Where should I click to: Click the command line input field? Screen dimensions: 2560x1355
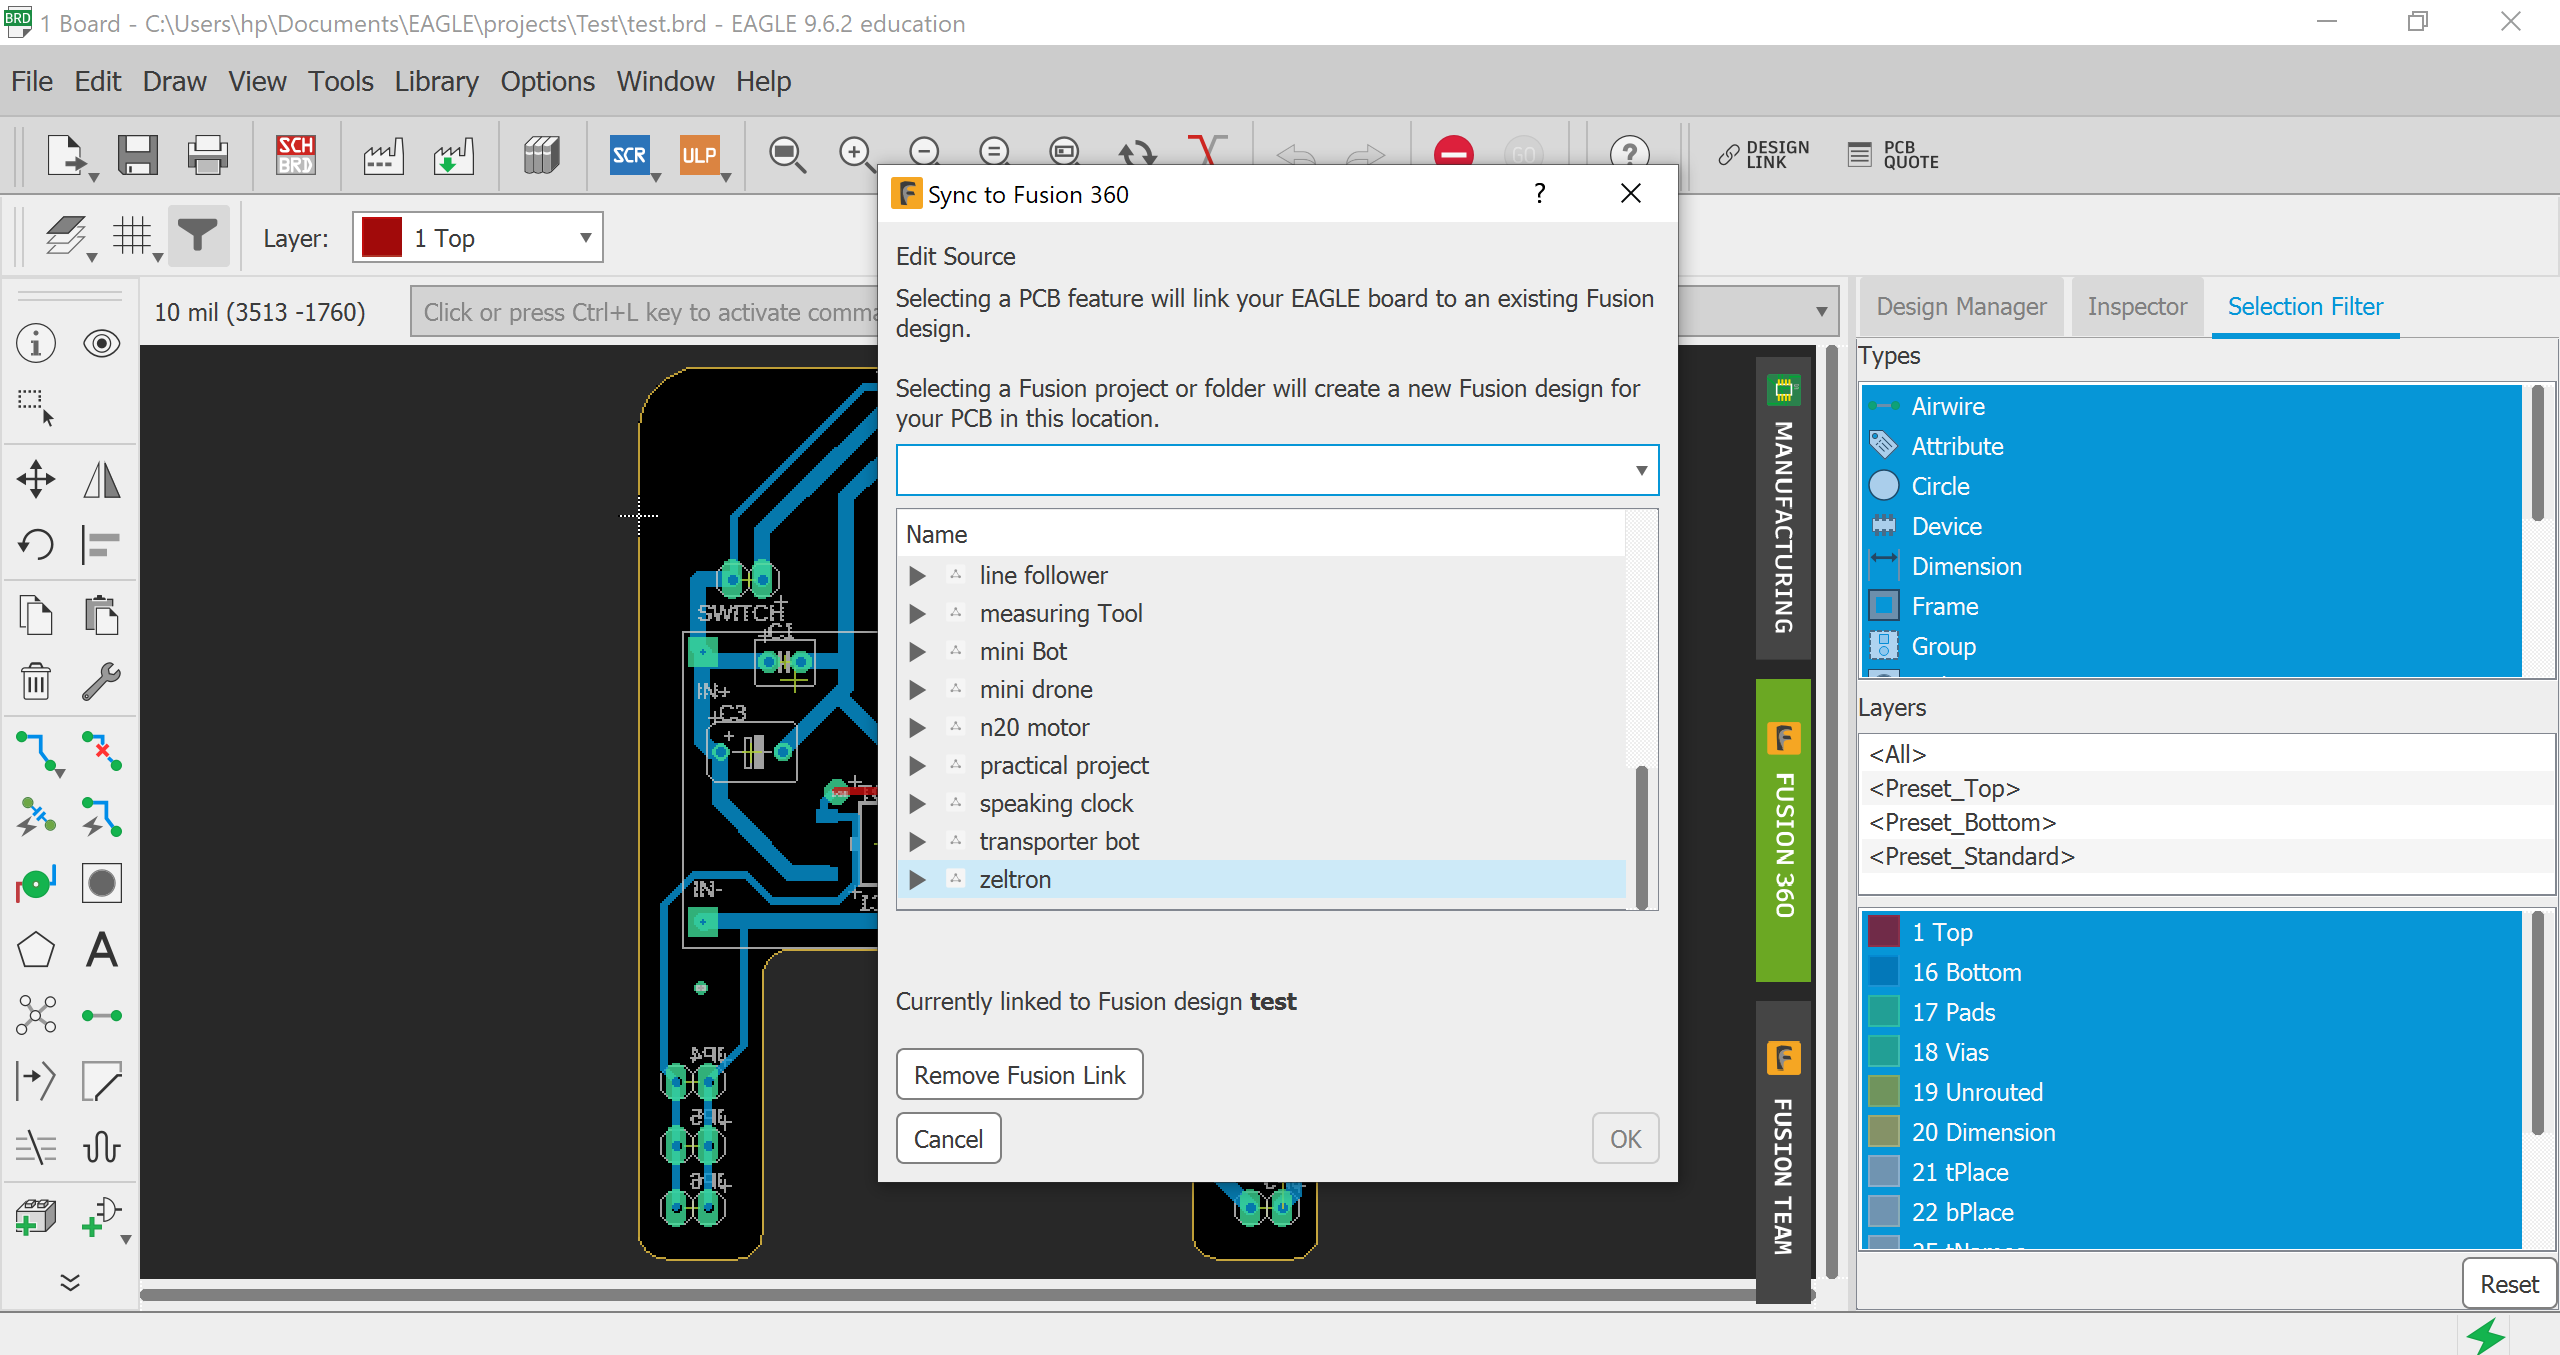pyautogui.click(x=640, y=311)
